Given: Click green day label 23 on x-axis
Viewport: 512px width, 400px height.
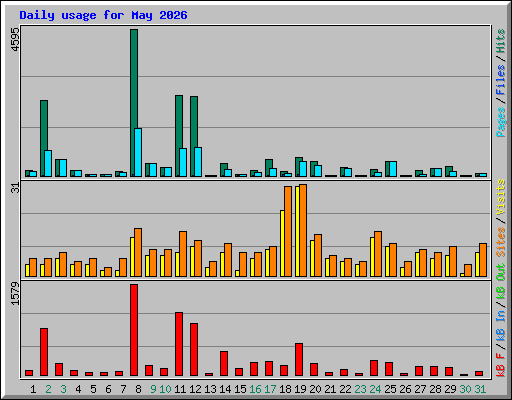Looking at the screenshot, I should point(360,389).
